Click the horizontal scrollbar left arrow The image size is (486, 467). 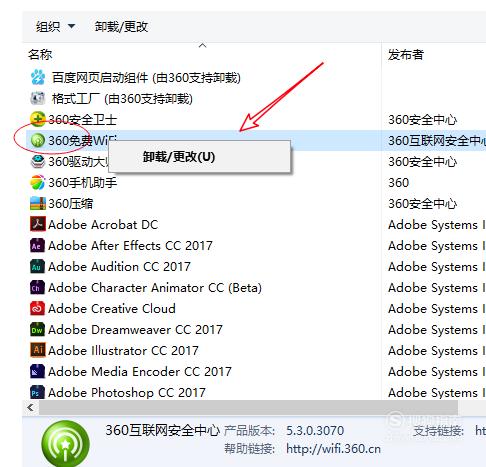(31, 407)
